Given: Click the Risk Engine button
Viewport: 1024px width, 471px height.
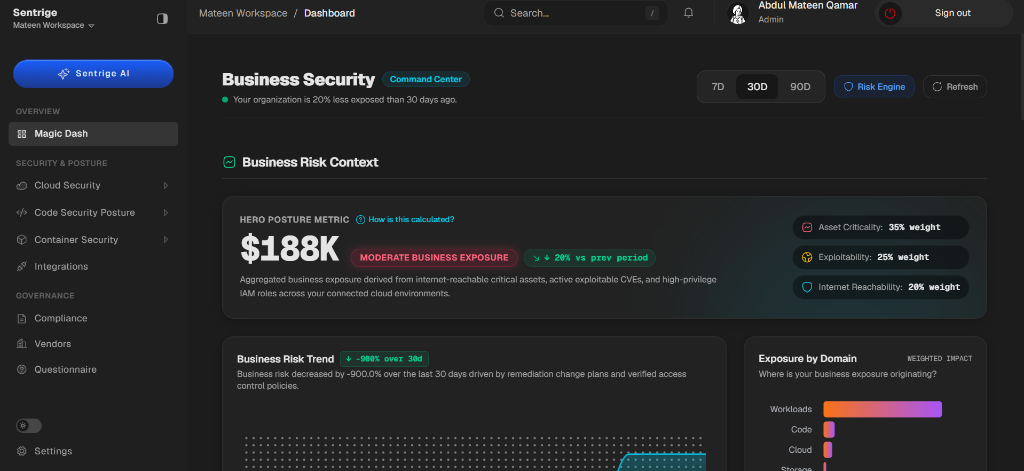Looking at the screenshot, I should click(874, 87).
